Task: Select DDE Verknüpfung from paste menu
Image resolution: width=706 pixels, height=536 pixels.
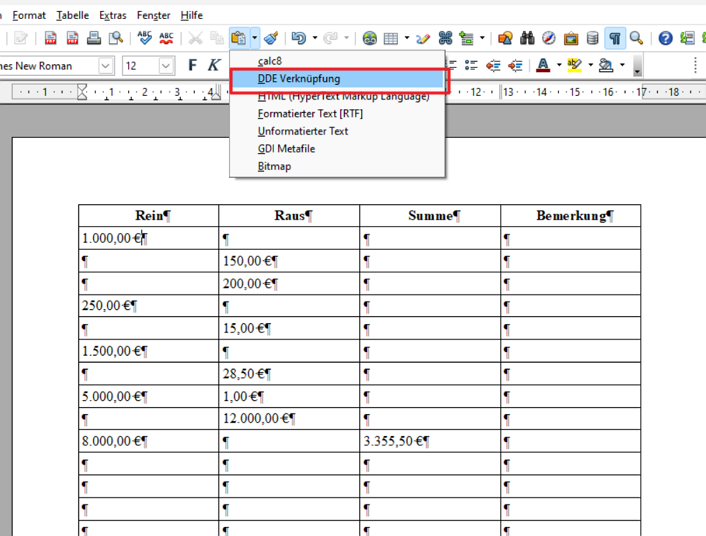Action: 298,79
